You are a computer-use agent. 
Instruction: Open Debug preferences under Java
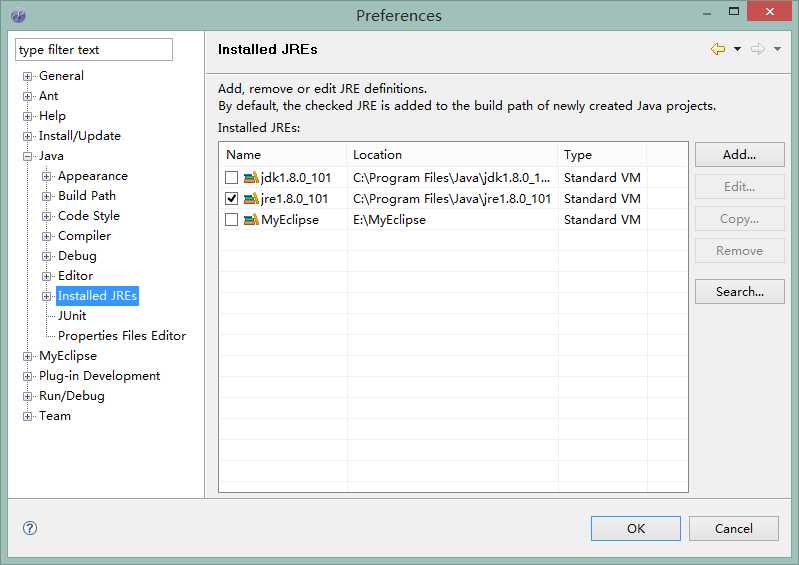77,256
